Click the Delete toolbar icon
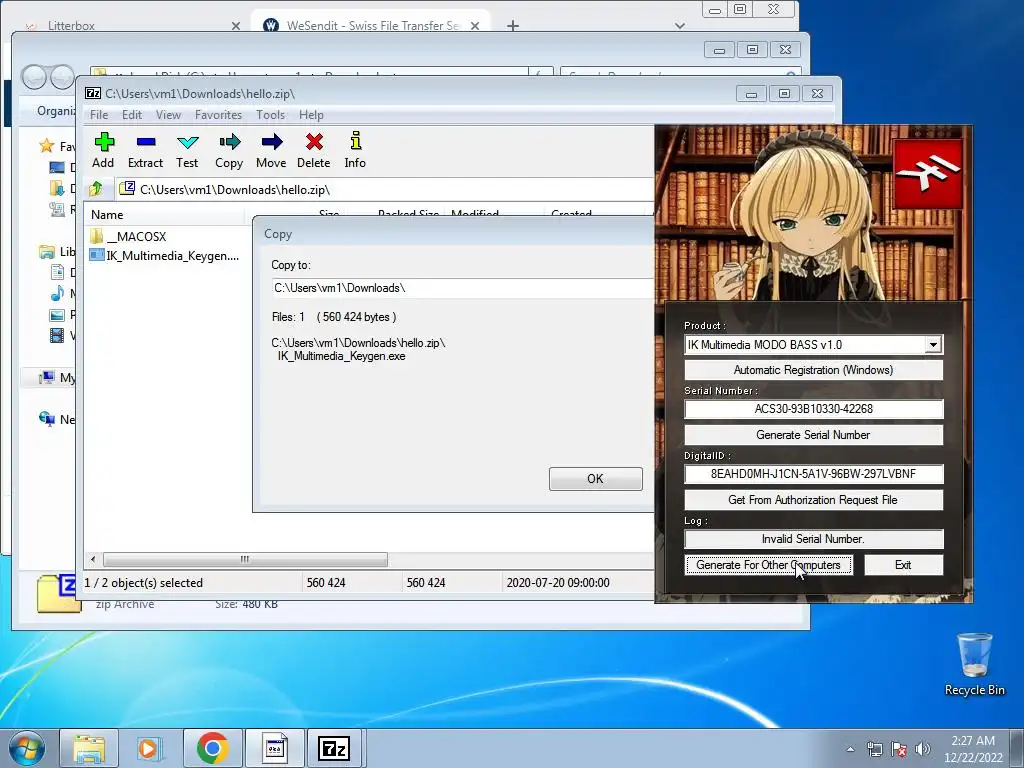The image size is (1024, 768). point(313,150)
